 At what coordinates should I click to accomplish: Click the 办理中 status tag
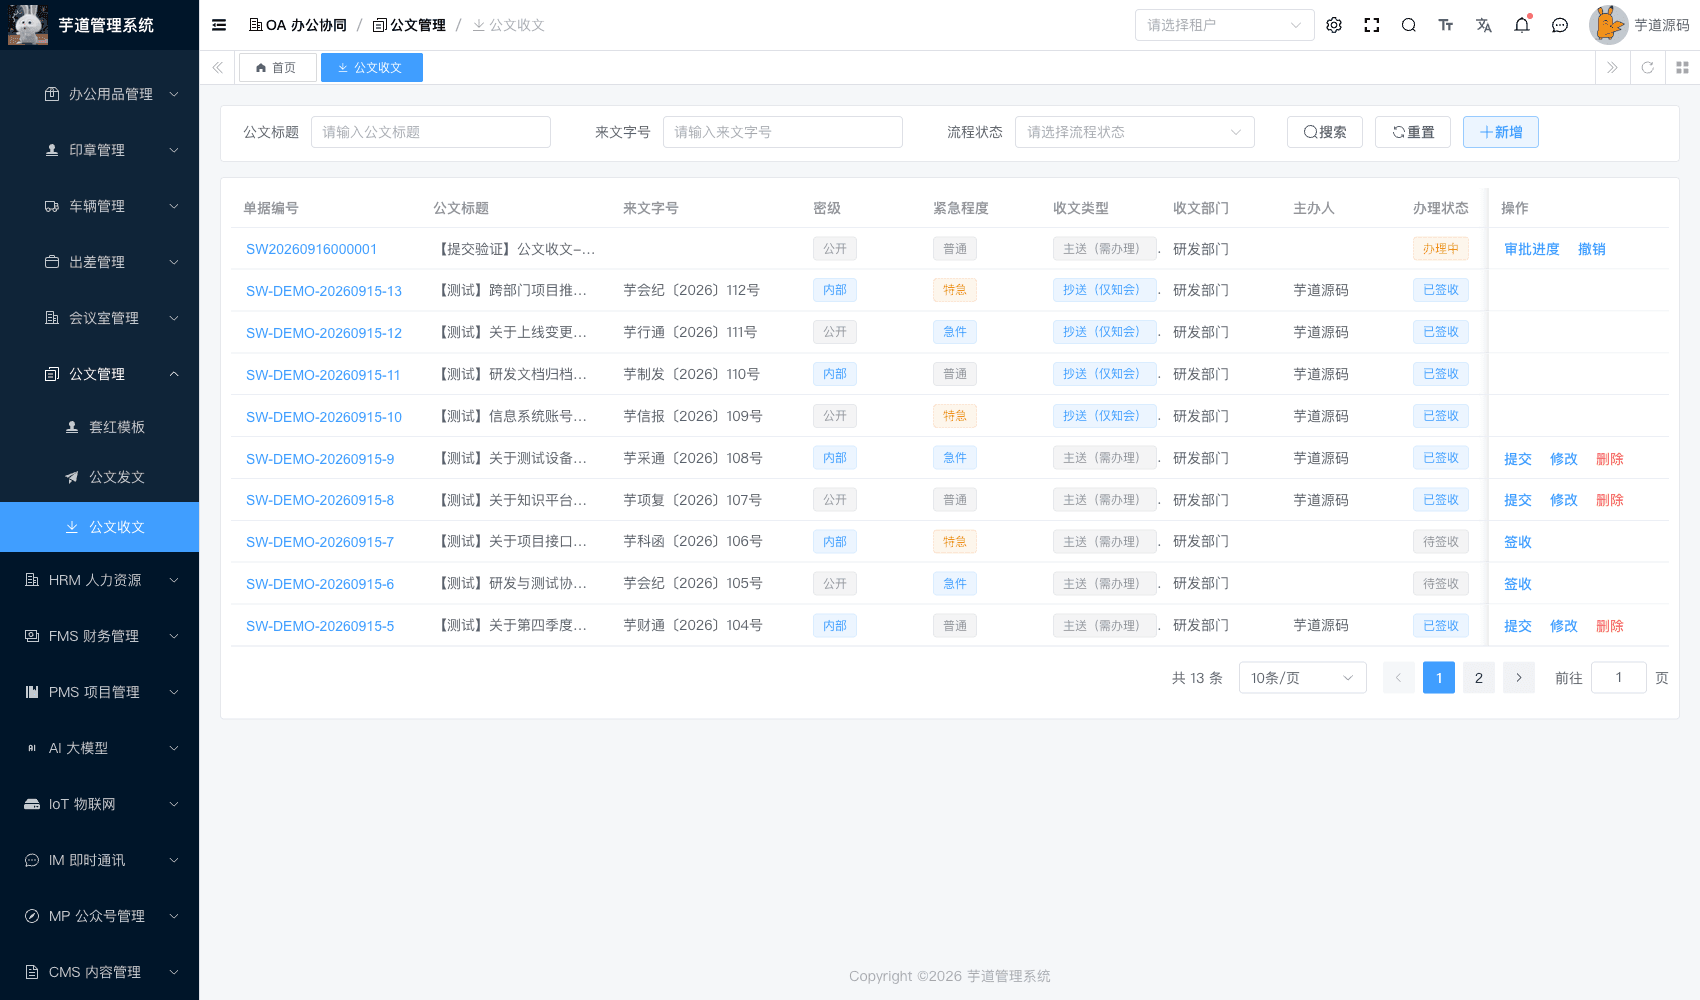coord(1440,249)
